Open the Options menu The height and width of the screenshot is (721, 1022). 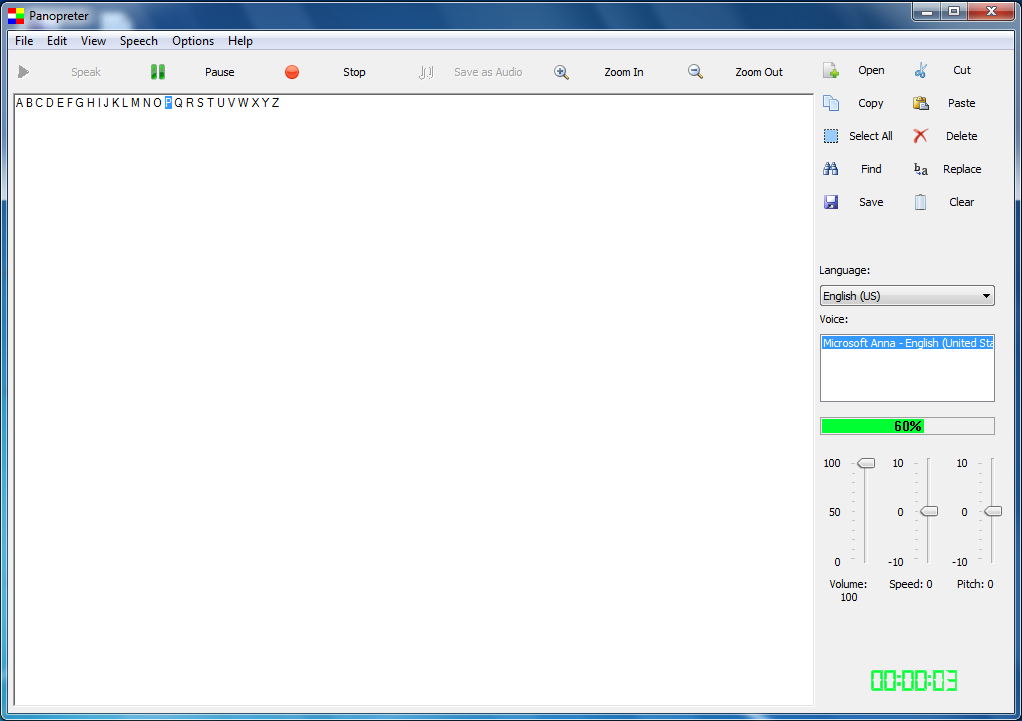192,41
